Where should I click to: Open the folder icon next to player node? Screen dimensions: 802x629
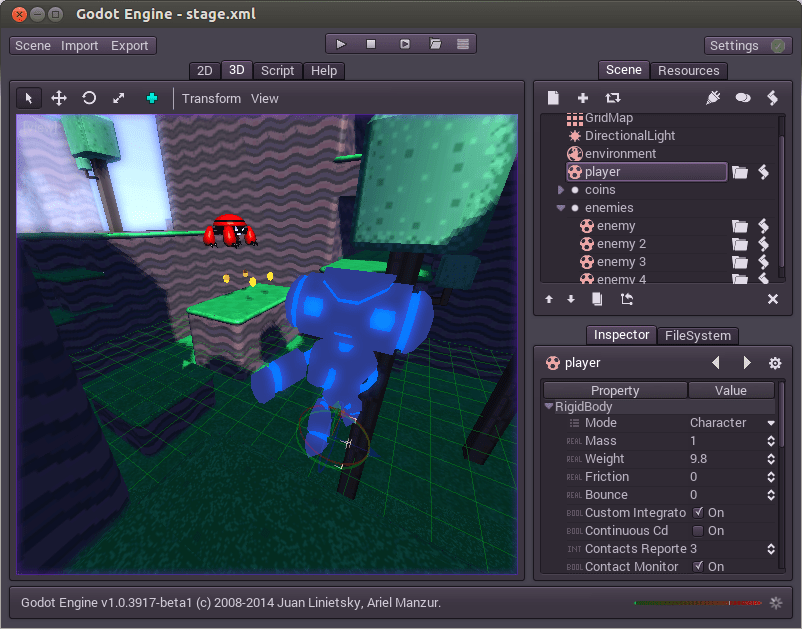(739, 171)
